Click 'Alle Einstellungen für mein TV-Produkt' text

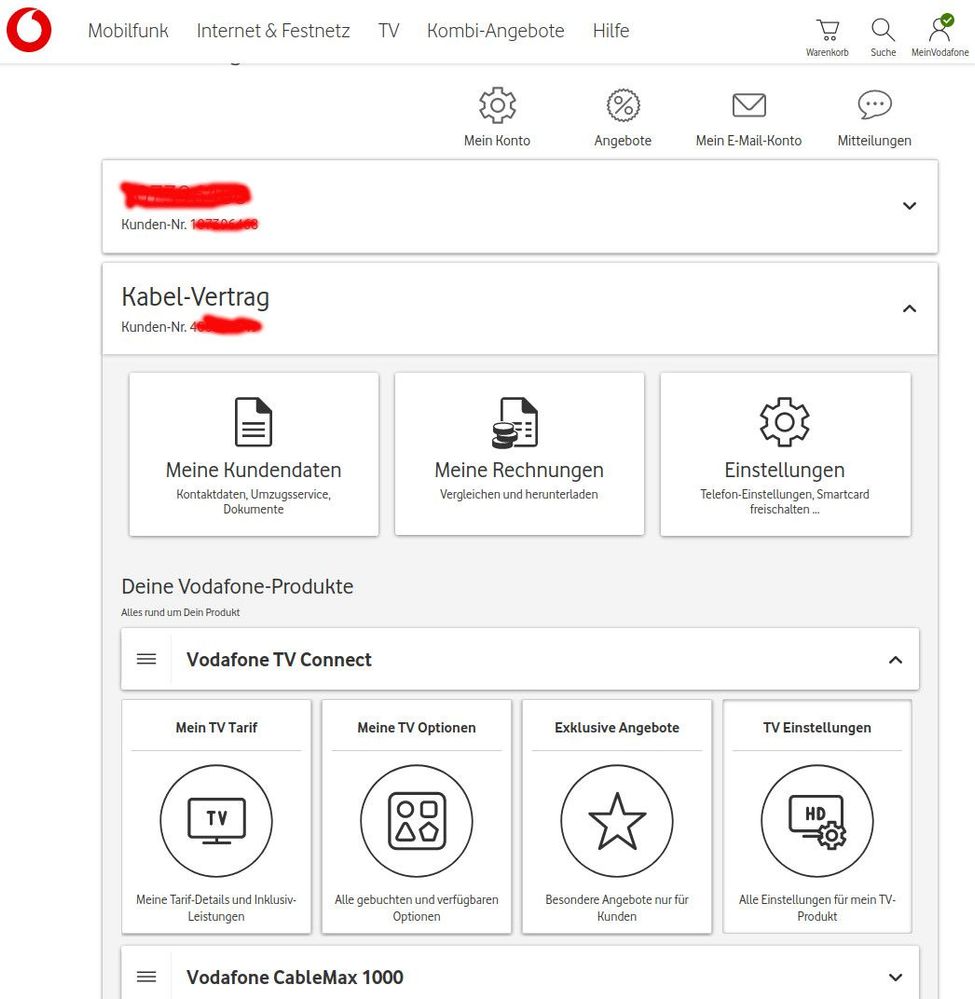coord(817,908)
